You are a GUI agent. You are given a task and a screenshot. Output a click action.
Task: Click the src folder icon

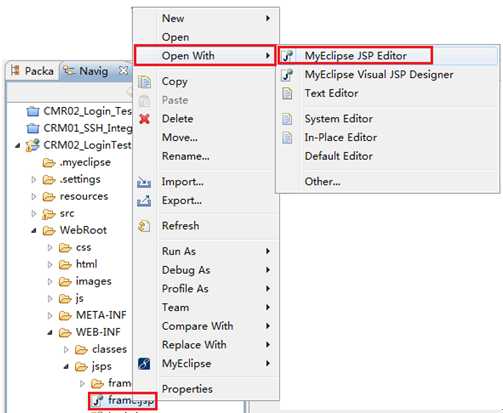(x=49, y=214)
